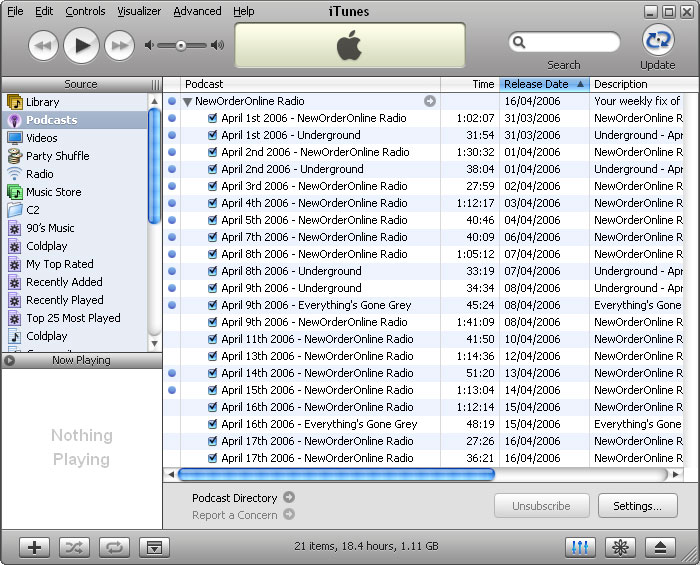Click the Play button

point(81,45)
